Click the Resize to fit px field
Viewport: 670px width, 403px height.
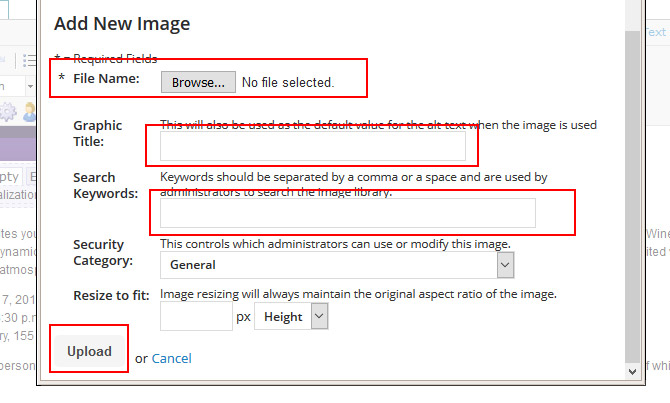(x=196, y=317)
